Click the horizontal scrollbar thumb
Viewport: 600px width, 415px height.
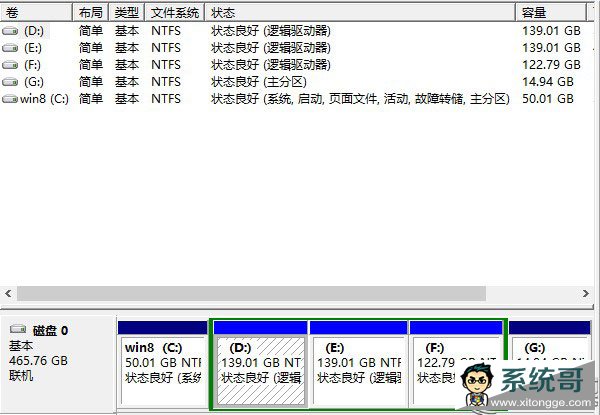pyautogui.click(x=251, y=293)
